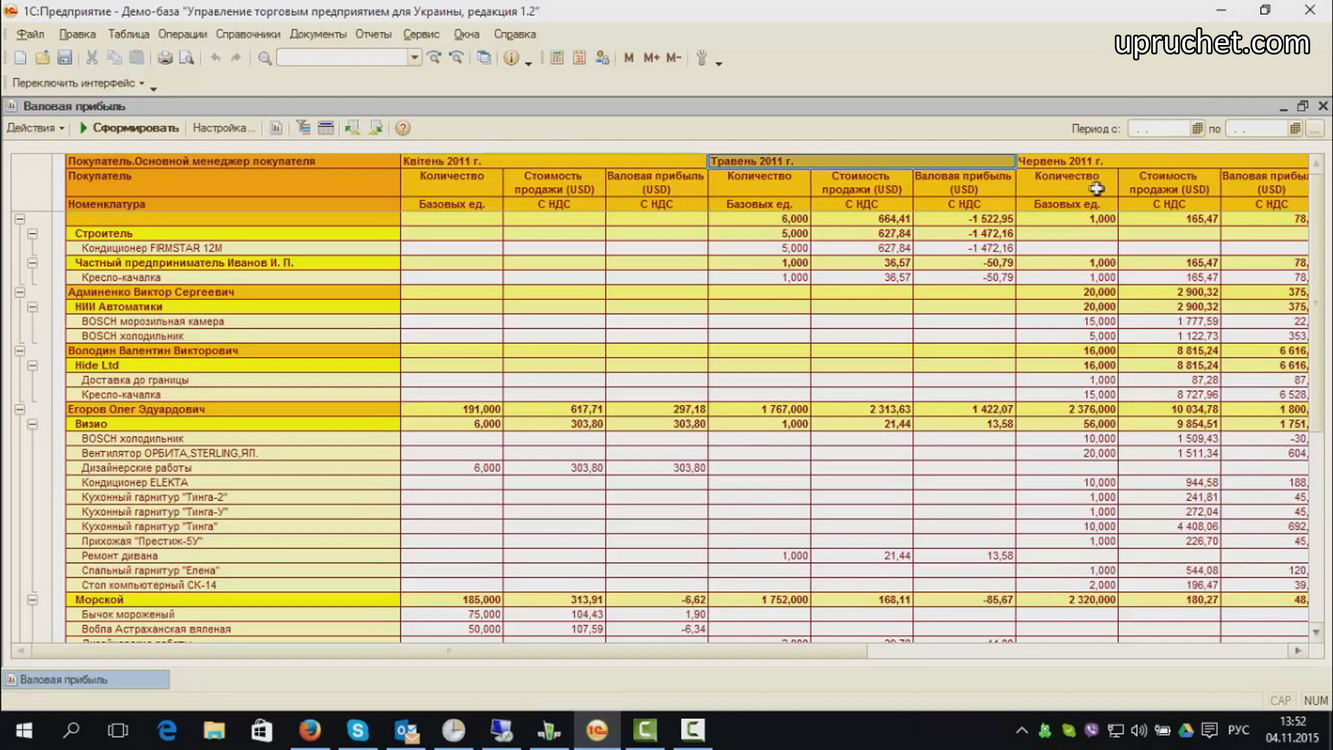Open the Файл menu
This screenshot has height=750, width=1333.
pos(30,34)
